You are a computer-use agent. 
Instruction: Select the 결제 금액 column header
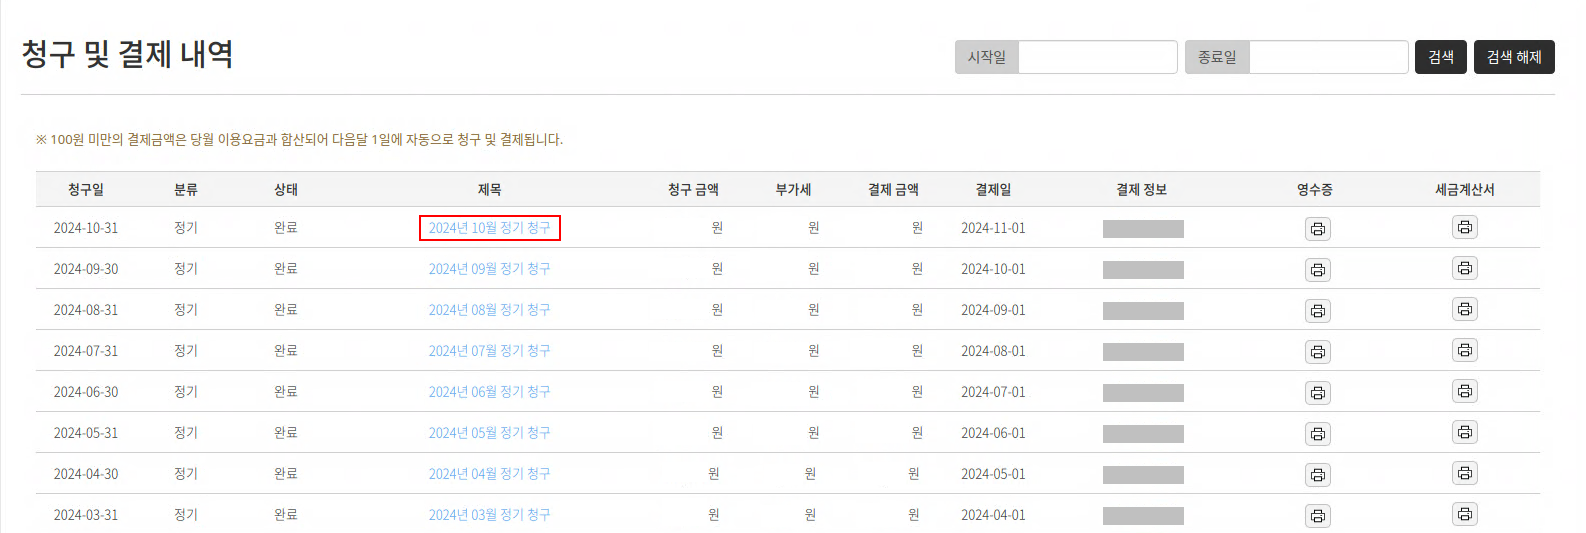[894, 189]
